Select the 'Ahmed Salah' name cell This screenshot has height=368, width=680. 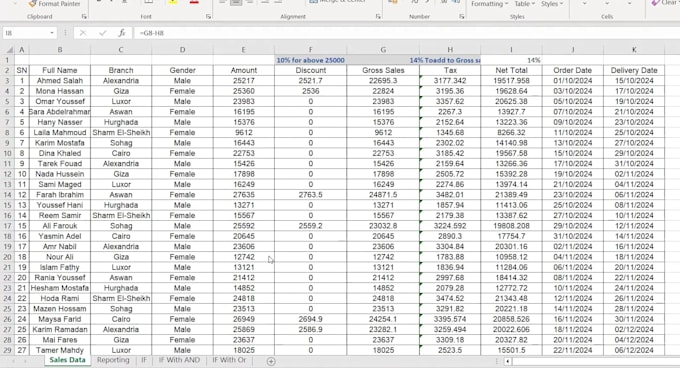pyautogui.click(x=60, y=81)
